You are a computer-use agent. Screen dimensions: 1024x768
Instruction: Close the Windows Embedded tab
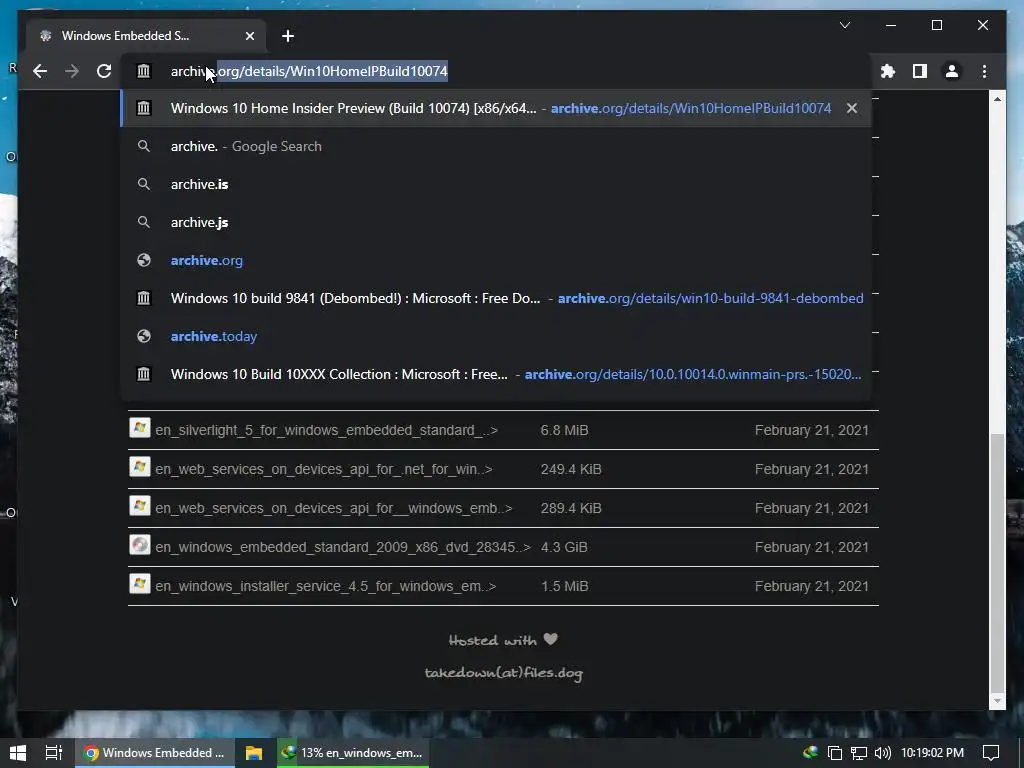pyautogui.click(x=249, y=36)
